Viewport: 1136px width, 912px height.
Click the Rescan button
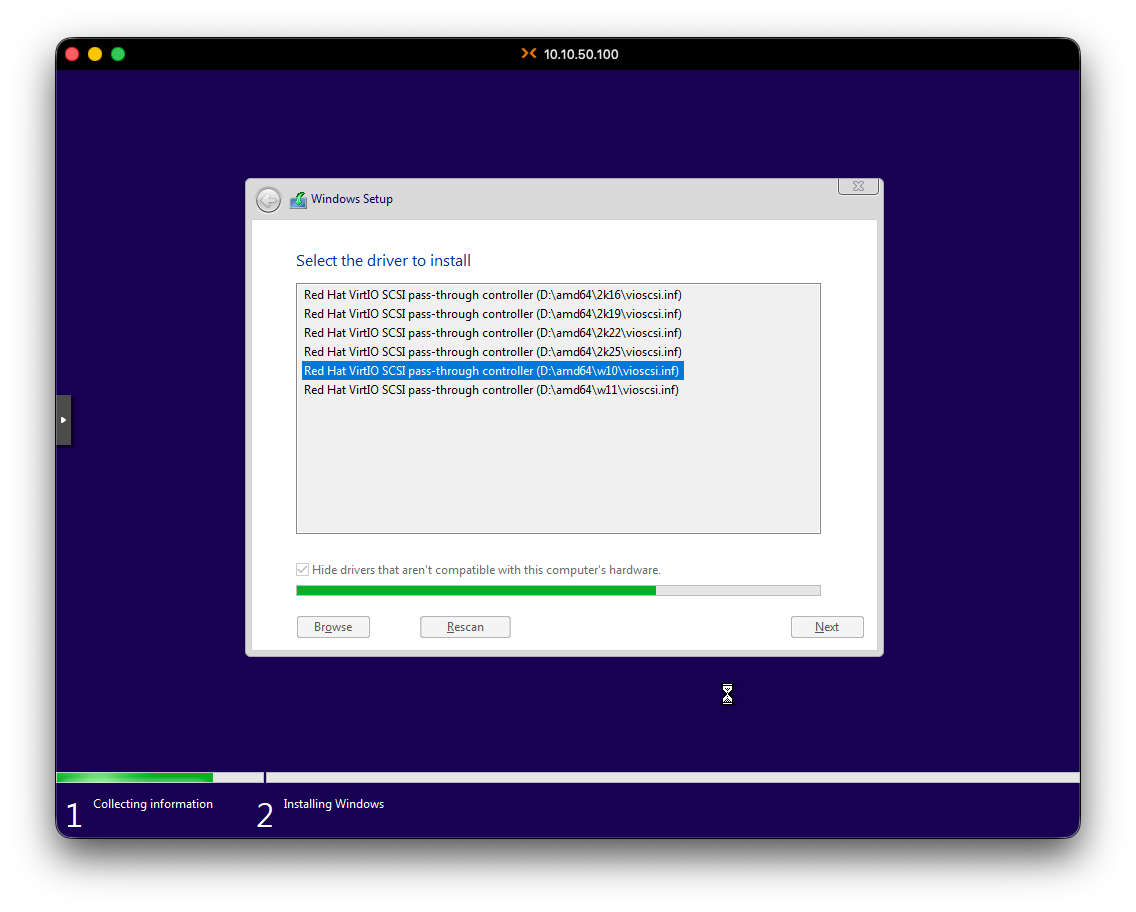point(465,627)
